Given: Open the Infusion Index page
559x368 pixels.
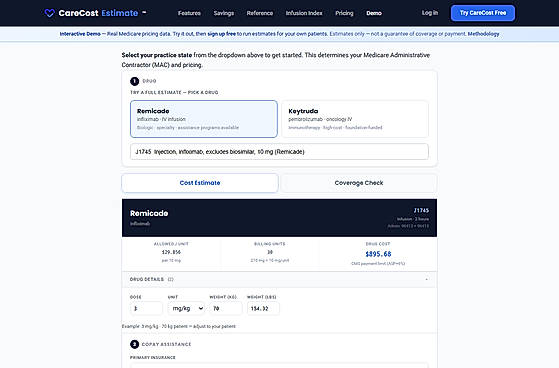Looking at the screenshot, I should (304, 13).
